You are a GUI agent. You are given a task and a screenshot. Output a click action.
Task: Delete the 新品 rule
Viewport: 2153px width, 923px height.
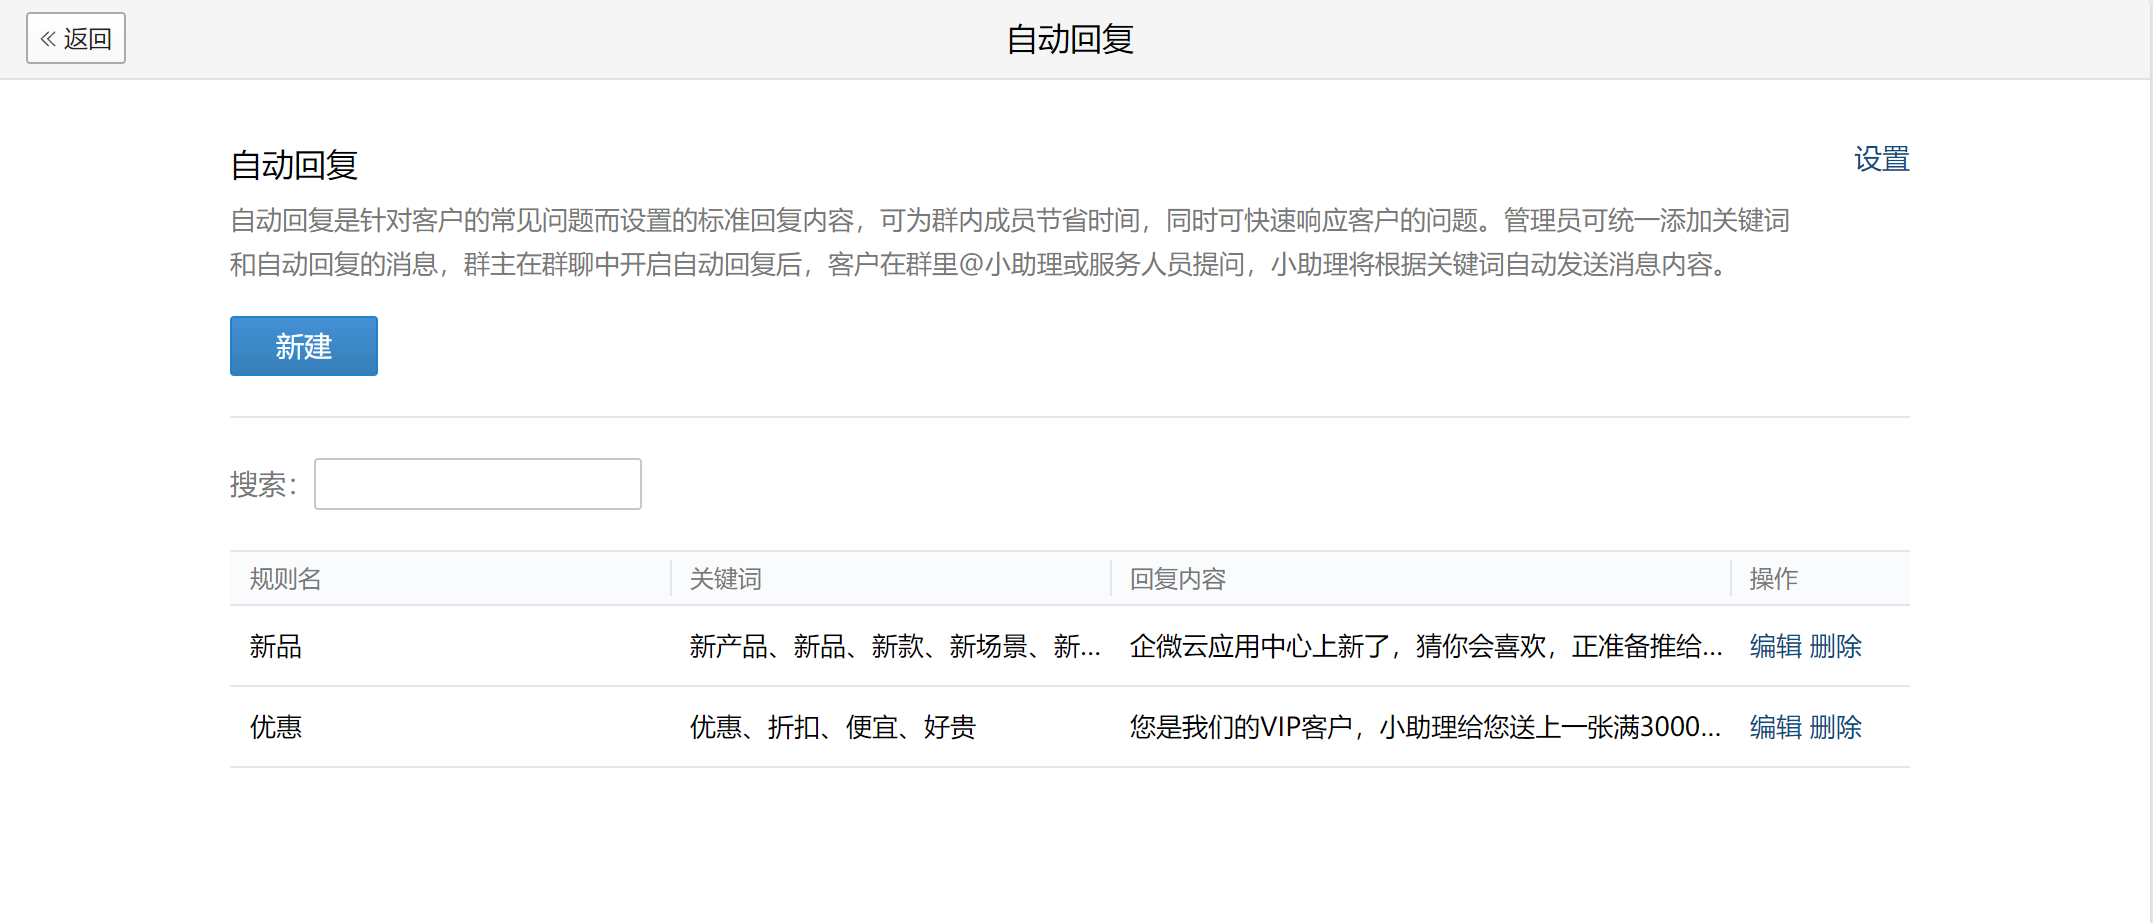(x=1835, y=647)
